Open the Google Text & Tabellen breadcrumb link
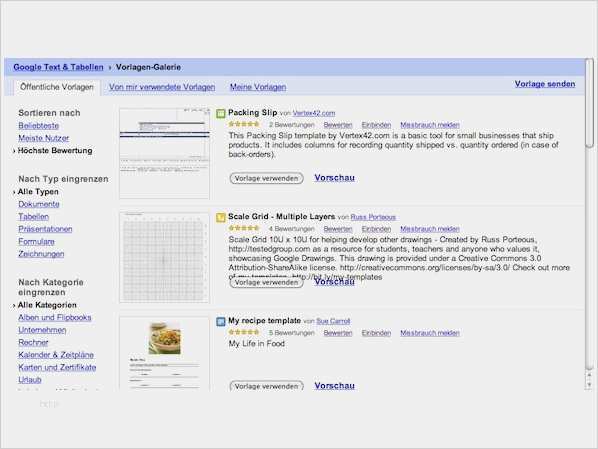 coord(58,67)
